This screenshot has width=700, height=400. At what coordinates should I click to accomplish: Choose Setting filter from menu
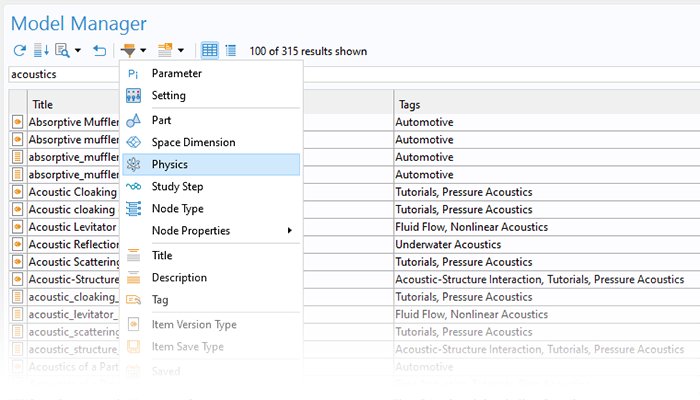click(211, 95)
